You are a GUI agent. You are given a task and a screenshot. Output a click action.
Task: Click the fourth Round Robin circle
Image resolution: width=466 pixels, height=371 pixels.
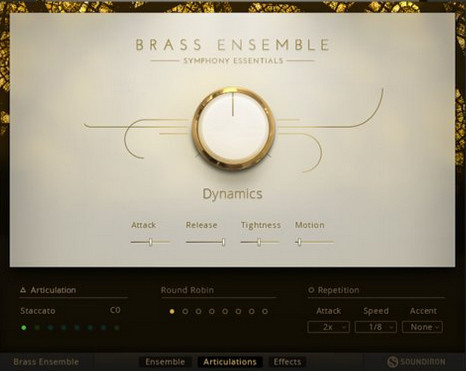coord(212,312)
